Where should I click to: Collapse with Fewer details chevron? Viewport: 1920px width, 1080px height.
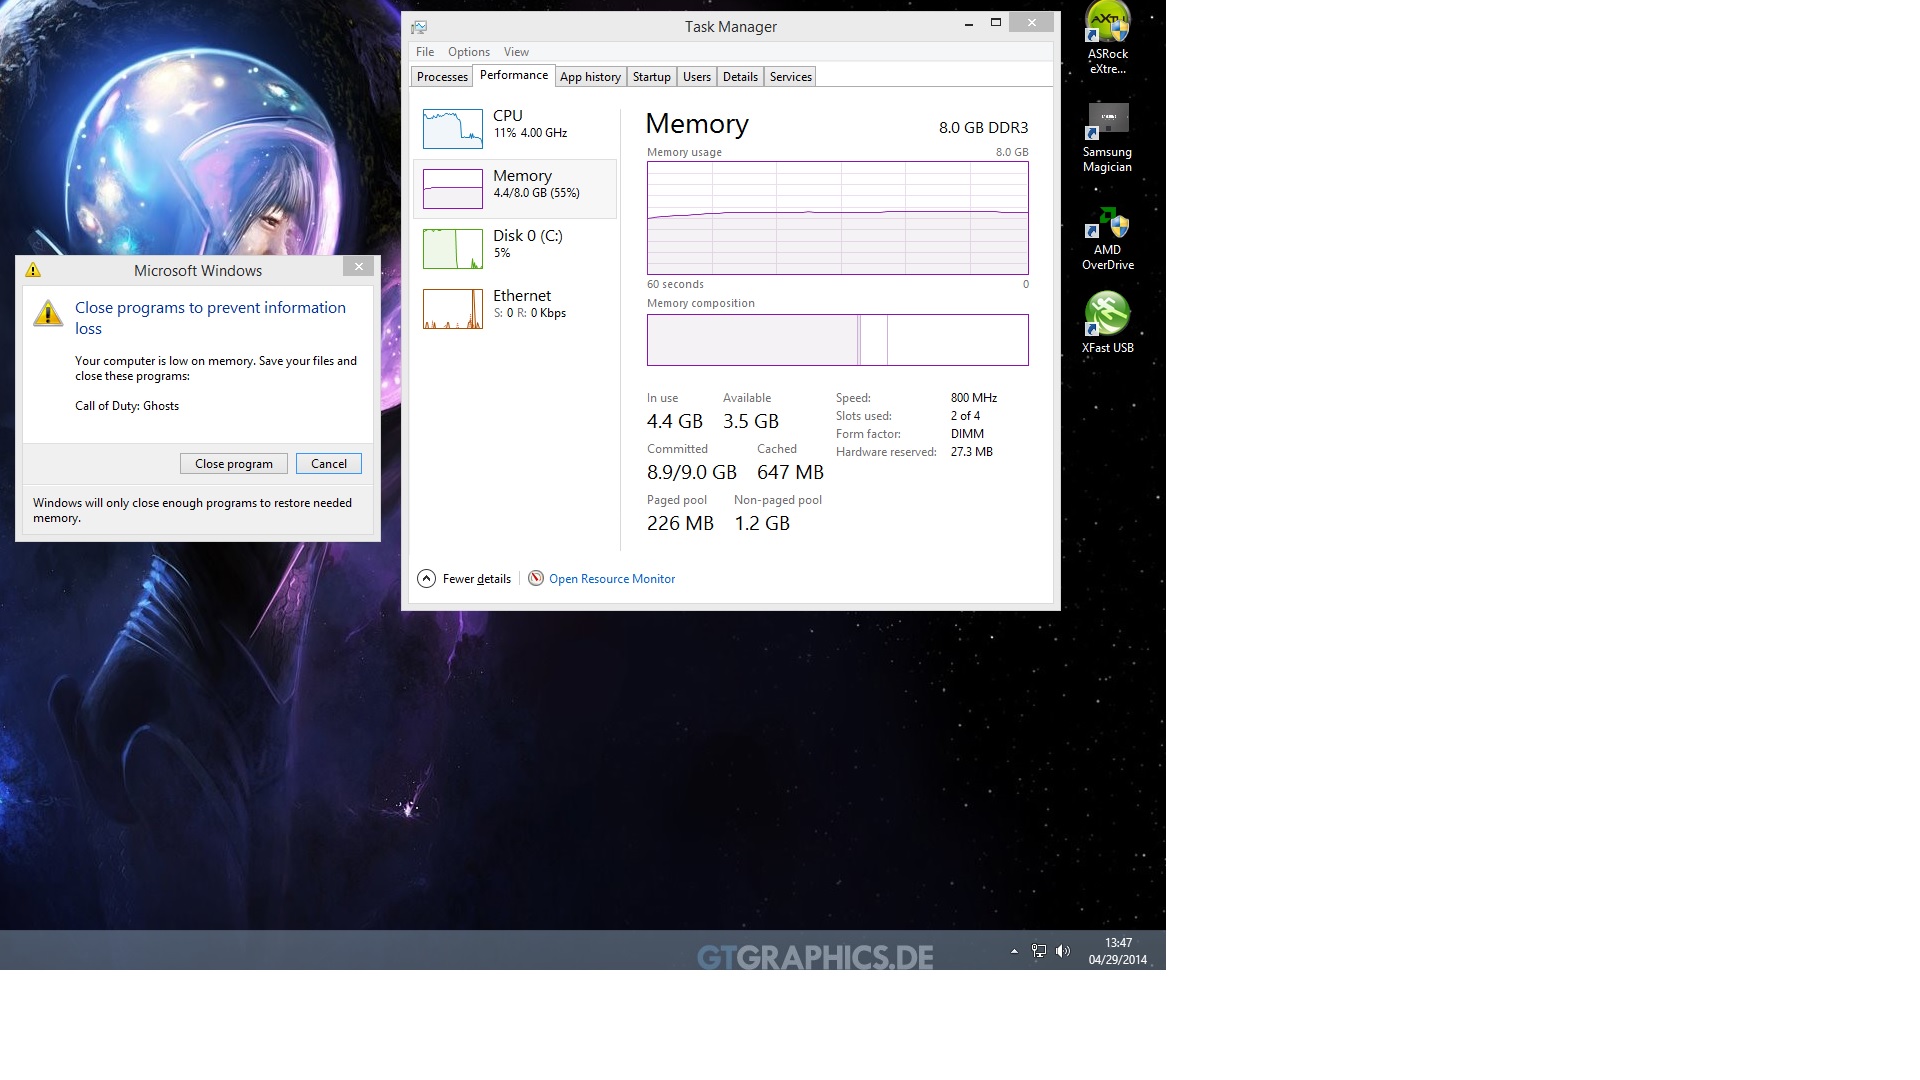coord(427,578)
